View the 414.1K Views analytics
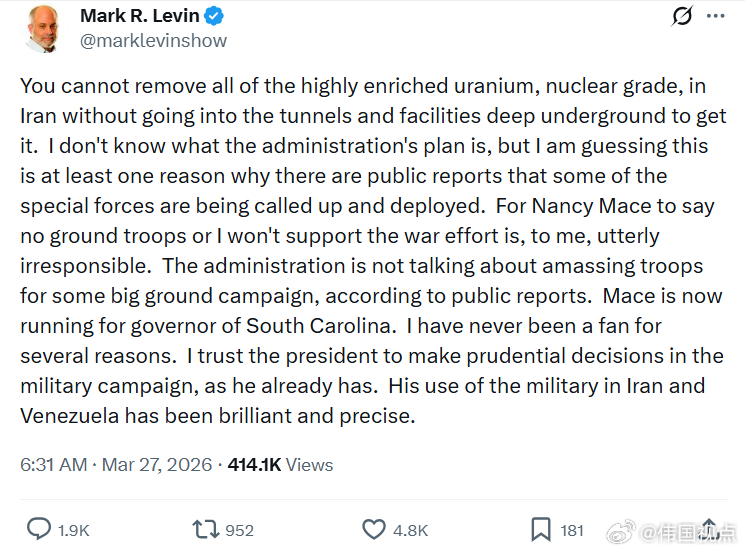Viewport: 745px width, 552px height. pyautogui.click(x=280, y=465)
